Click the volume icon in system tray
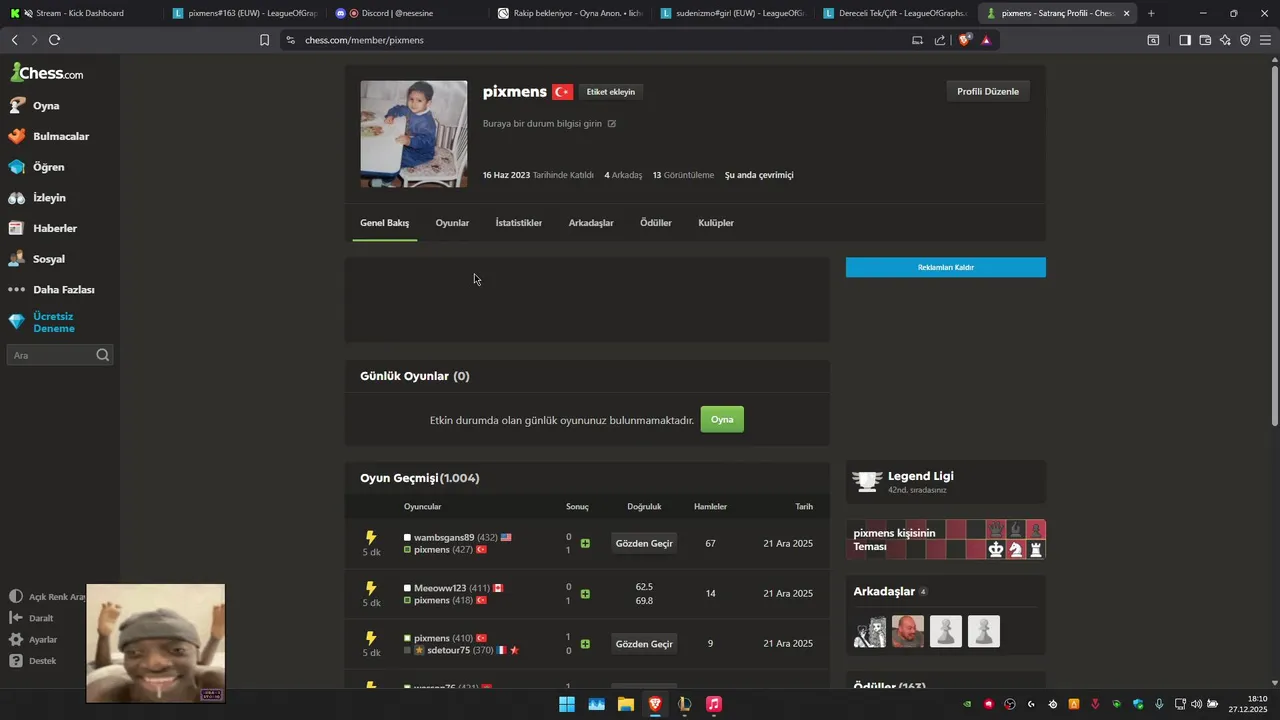 (x=1196, y=704)
